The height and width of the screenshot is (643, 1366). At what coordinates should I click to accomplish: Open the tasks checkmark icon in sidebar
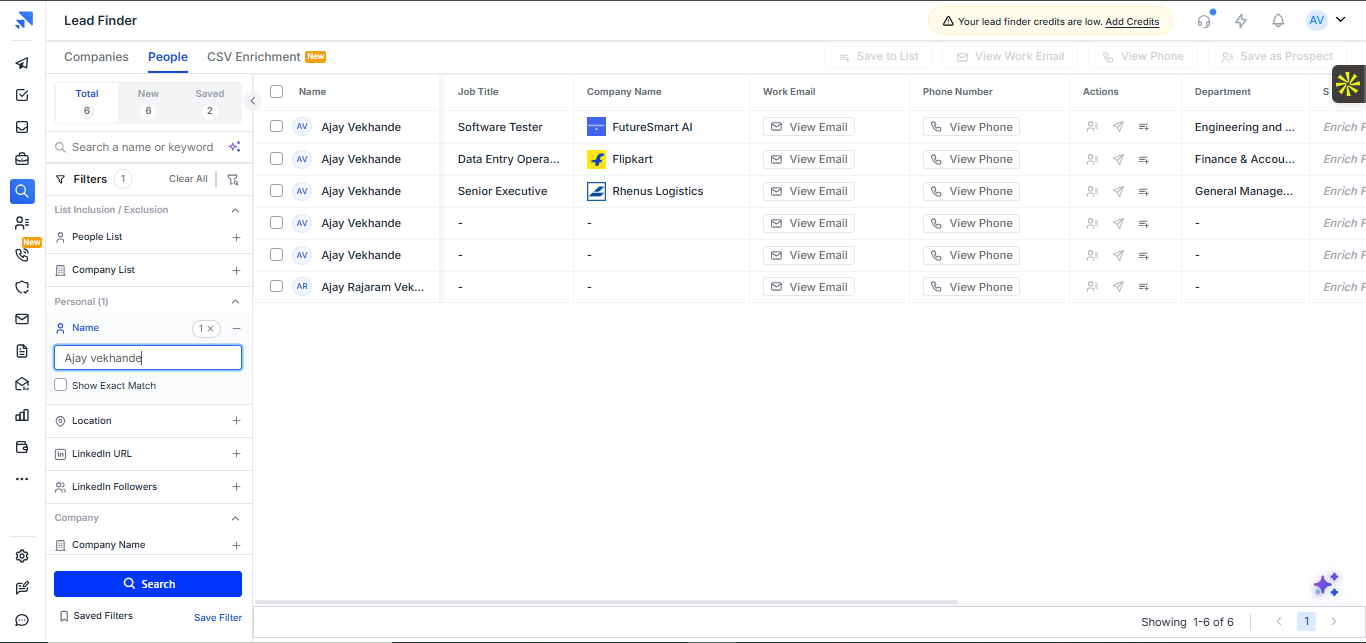click(x=22, y=95)
